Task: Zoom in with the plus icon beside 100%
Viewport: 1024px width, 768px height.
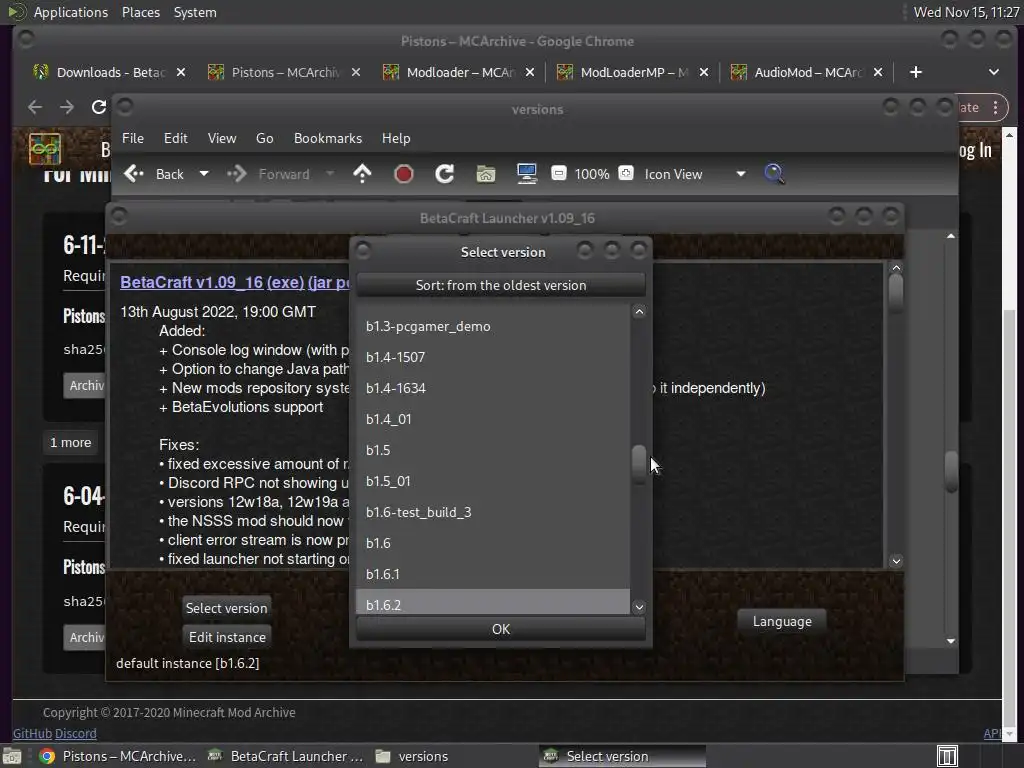Action: point(626,173)
